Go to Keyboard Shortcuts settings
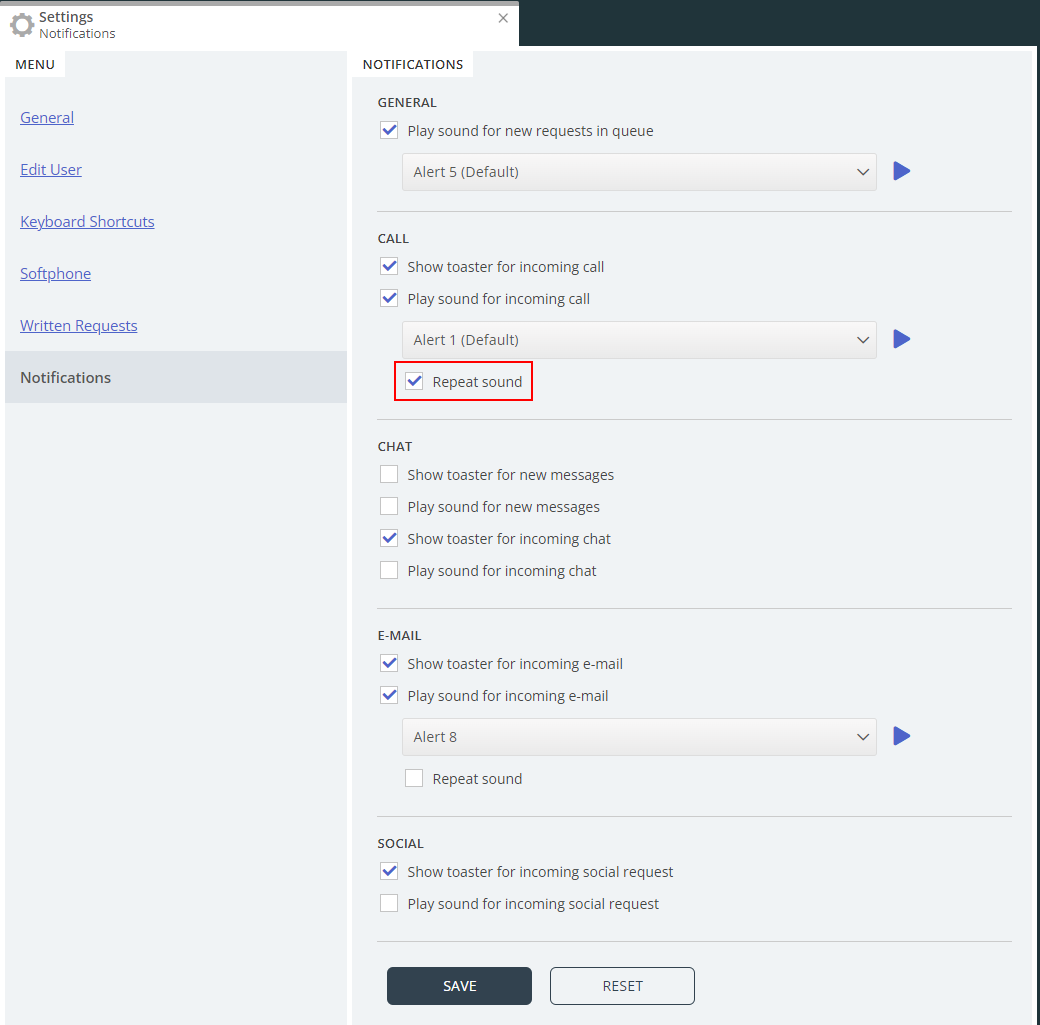This screenshot has width=1040, height=1025. [x=87, y=221]
